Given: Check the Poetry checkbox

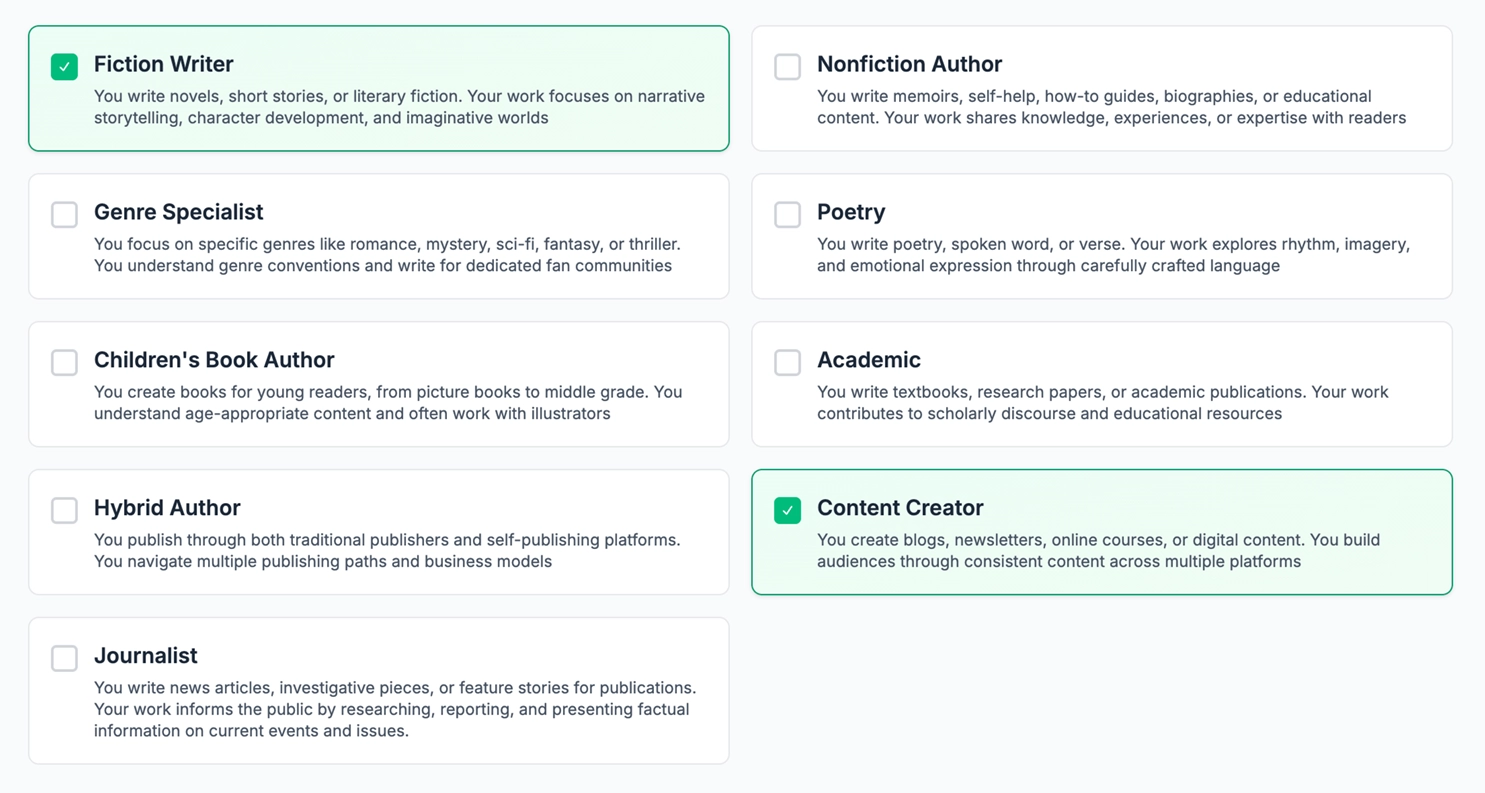Looking at the screenshot, I should [787, 215].
